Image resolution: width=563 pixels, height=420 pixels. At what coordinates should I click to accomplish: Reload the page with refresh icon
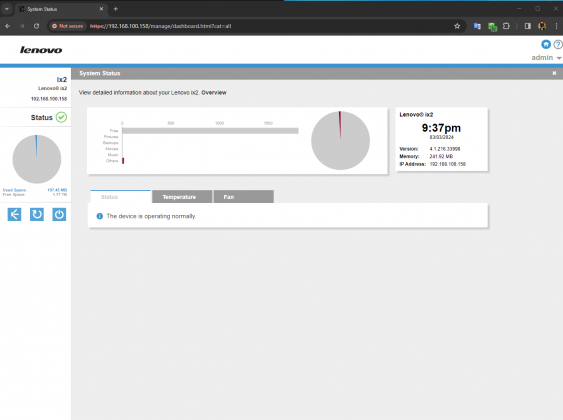pyautogui.click(x=36, y=26)
